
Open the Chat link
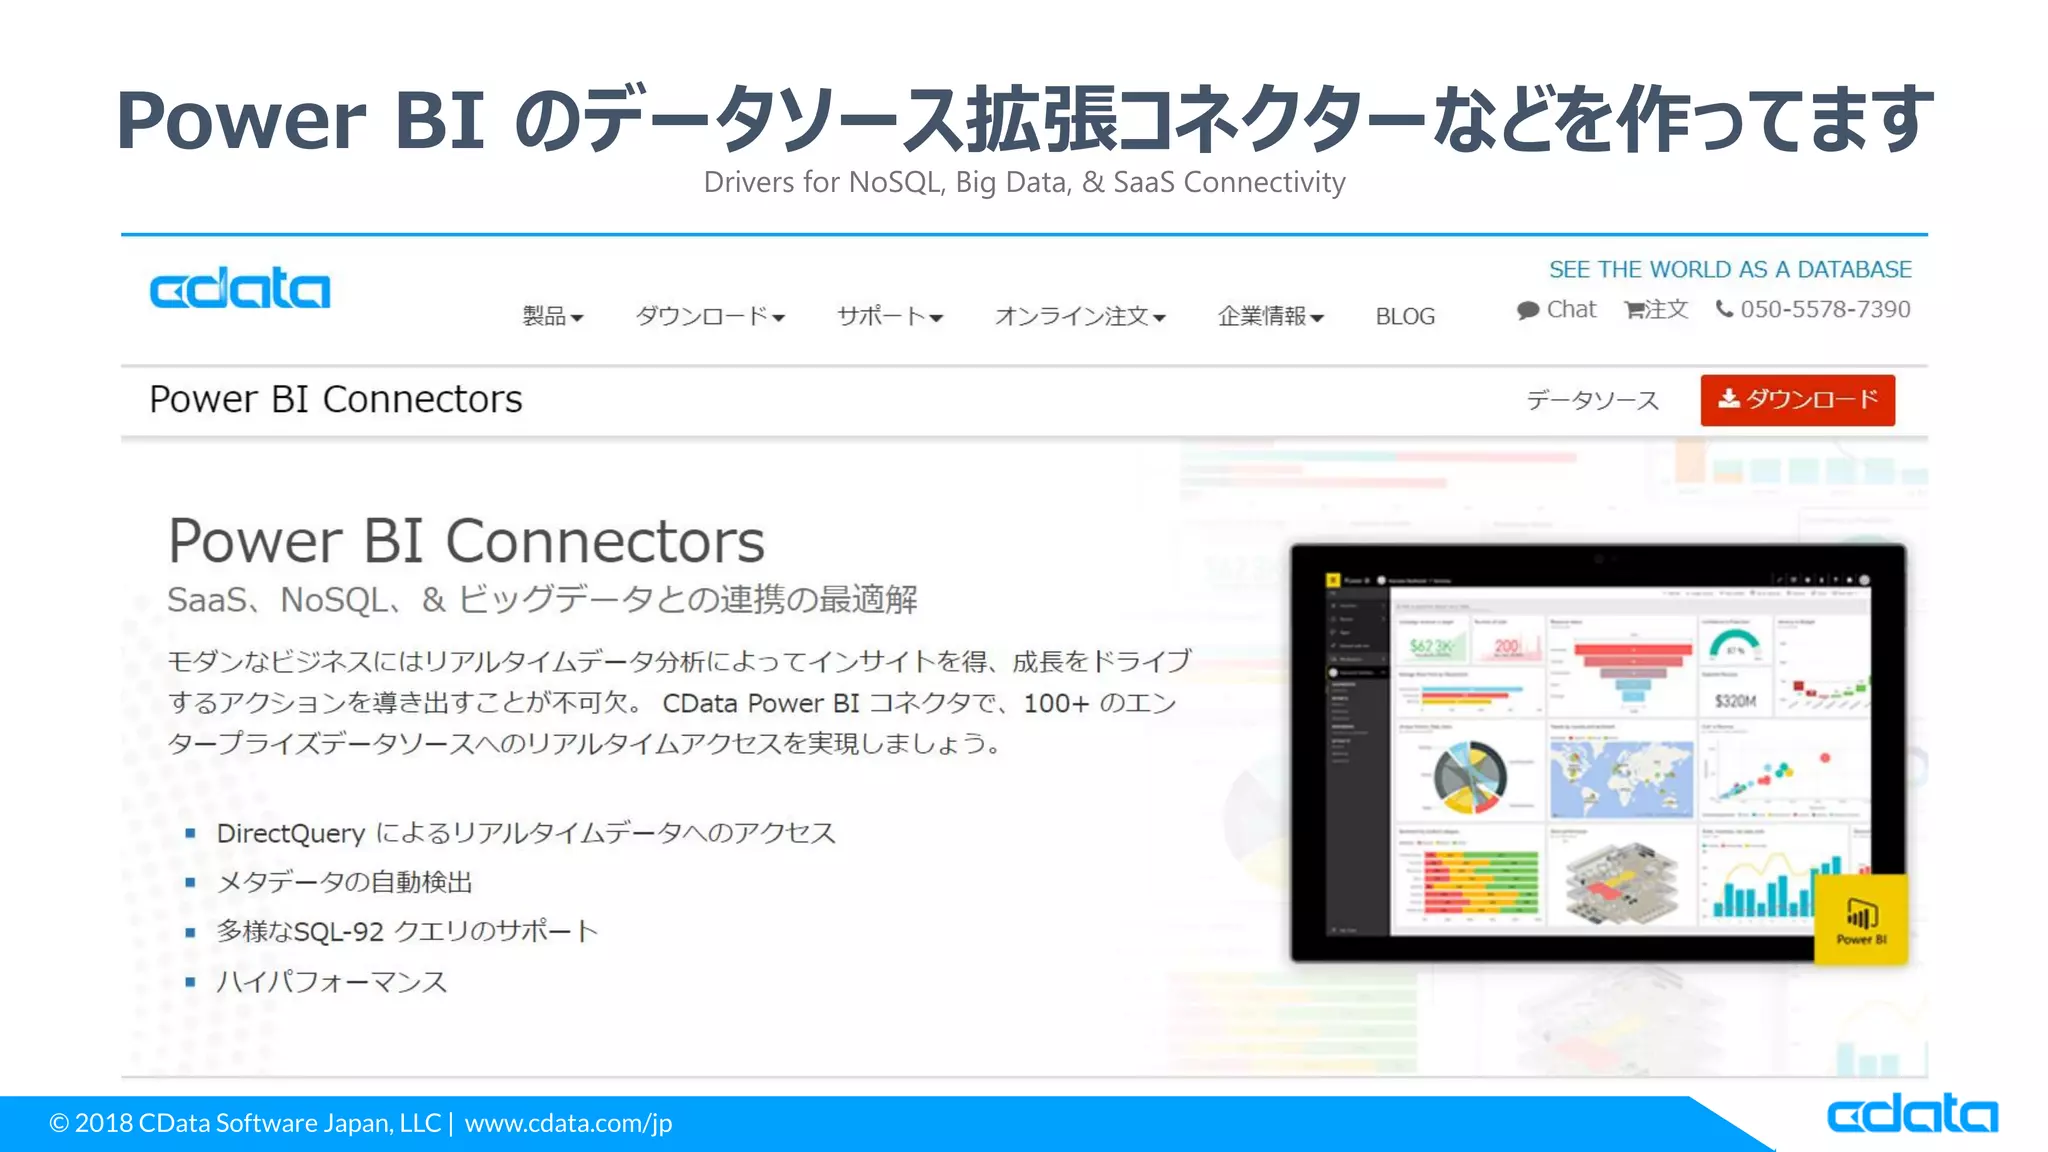tap(1571, 309)
